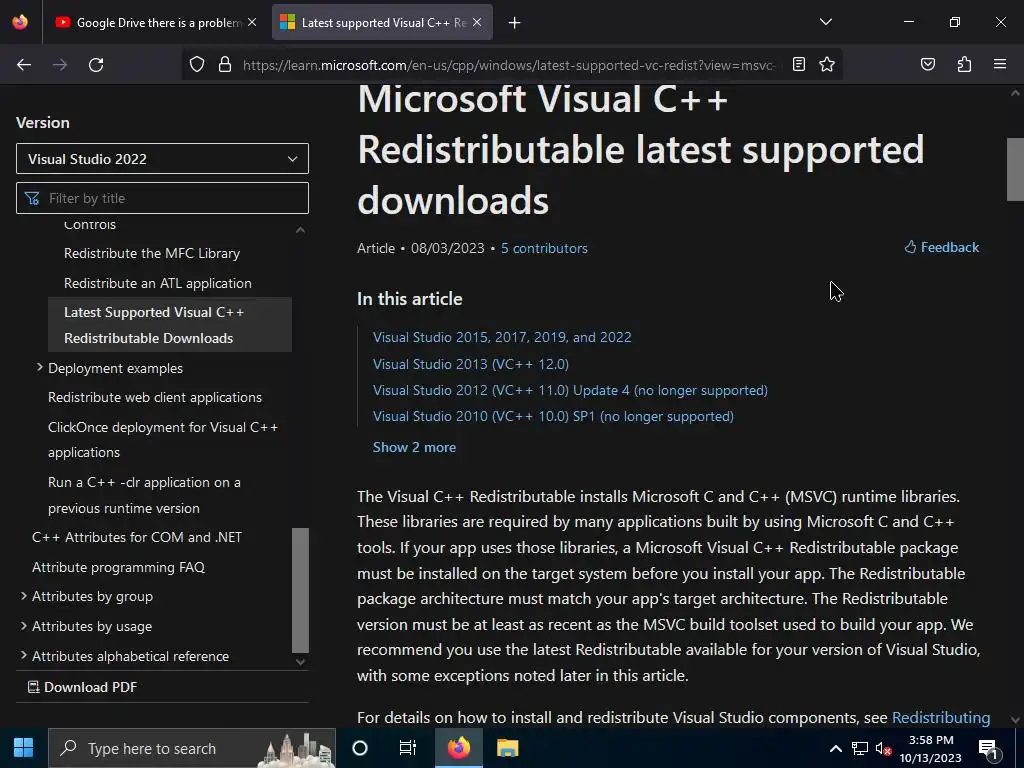Image resolution: width=1024 pixels, height=768 pixels.
Task: Click the sidebar table of contents scrollbar thumb
Action: coord(300,590)
